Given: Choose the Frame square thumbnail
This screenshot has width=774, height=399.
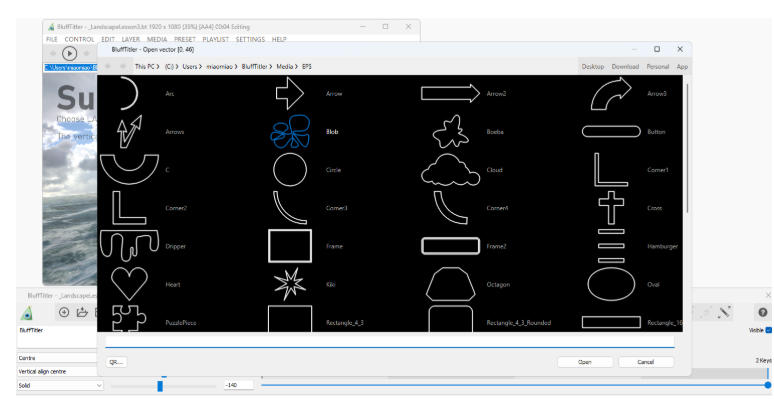Looking at the screenshot, I should point(290,246).
